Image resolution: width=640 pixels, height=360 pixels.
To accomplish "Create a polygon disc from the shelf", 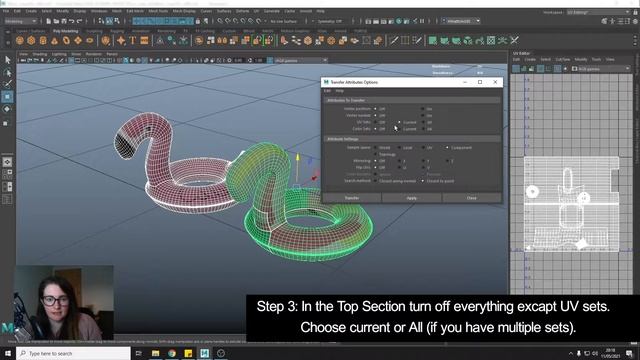I will tap(89, 40).
